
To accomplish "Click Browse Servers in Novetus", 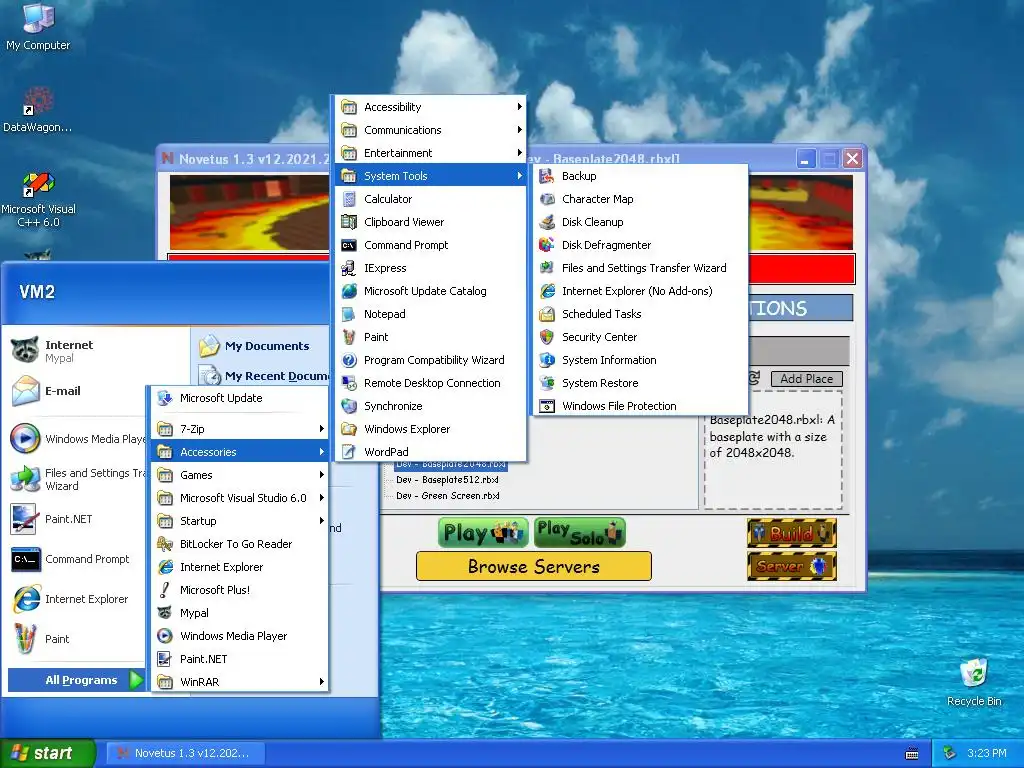I will tap(534, 566).
